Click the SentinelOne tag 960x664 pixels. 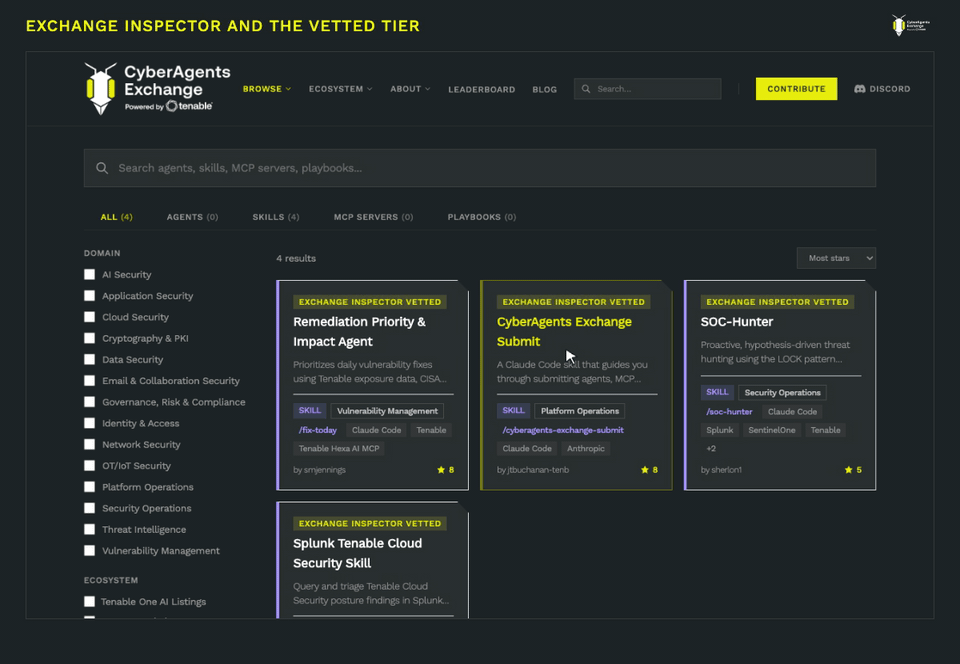(771, 430)
